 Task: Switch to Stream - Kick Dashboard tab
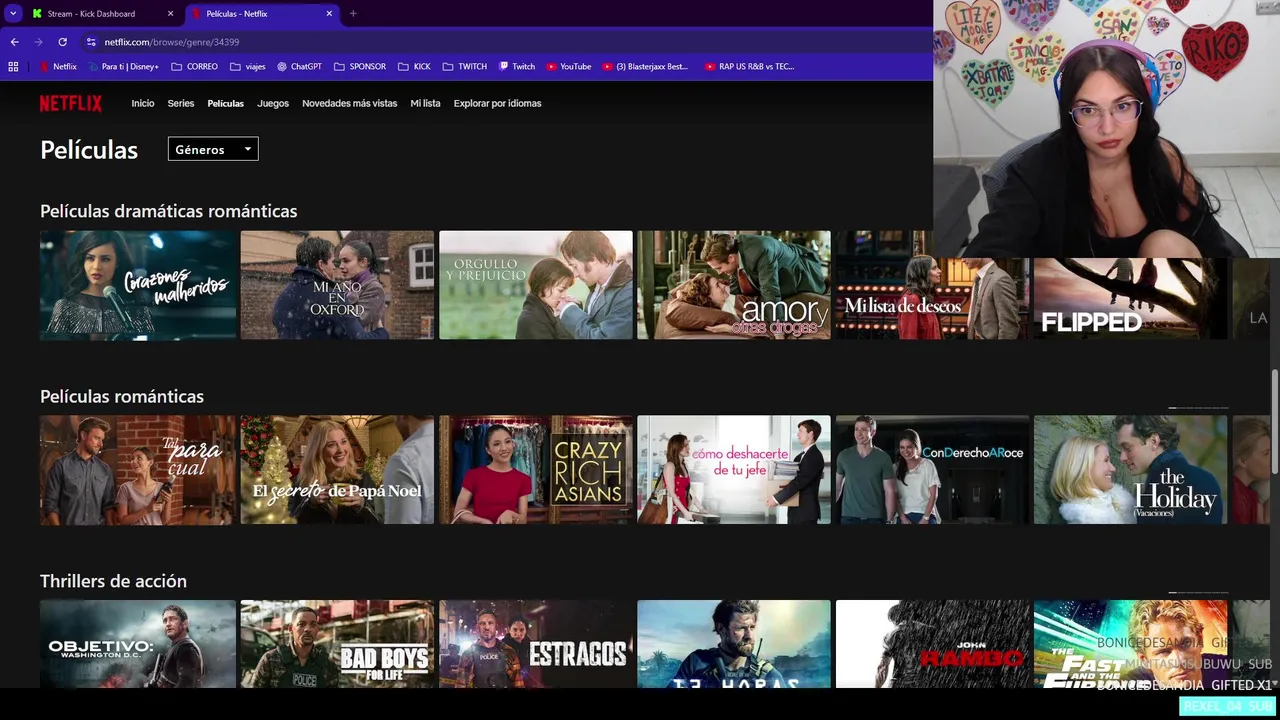click(103, 14)
